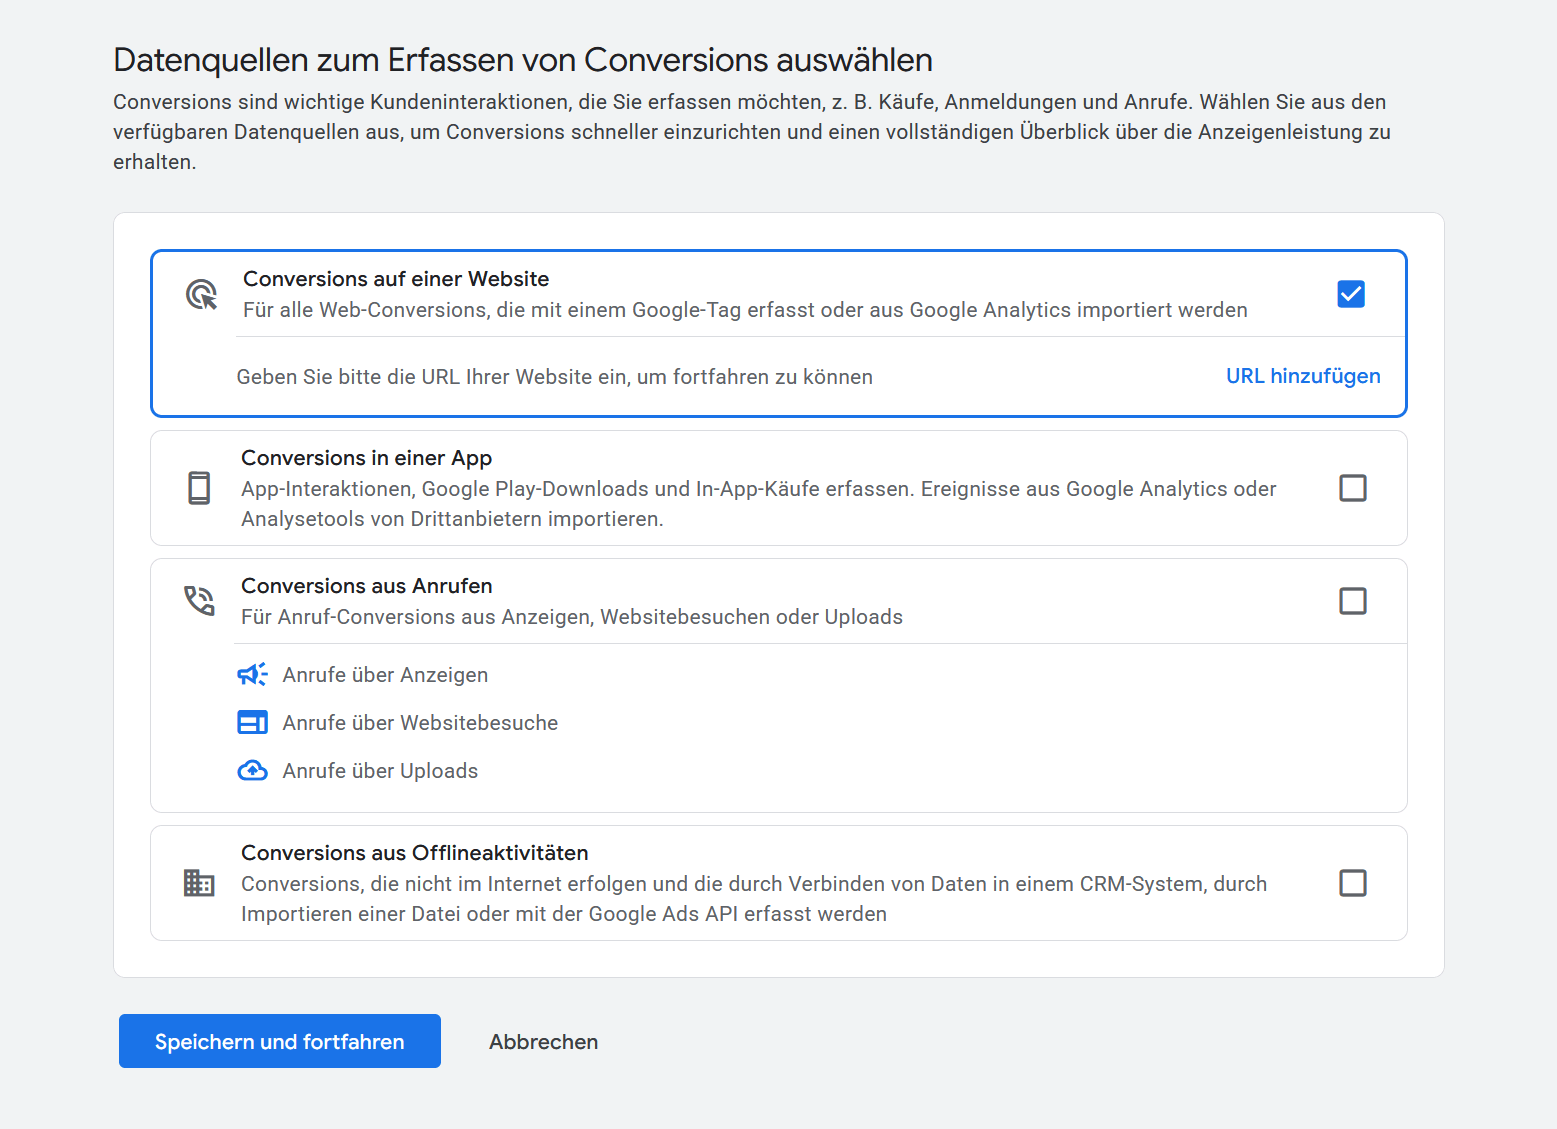
Task: Click the description starting 'Für alle Web-Conversions'
Action: coord(745,310)
